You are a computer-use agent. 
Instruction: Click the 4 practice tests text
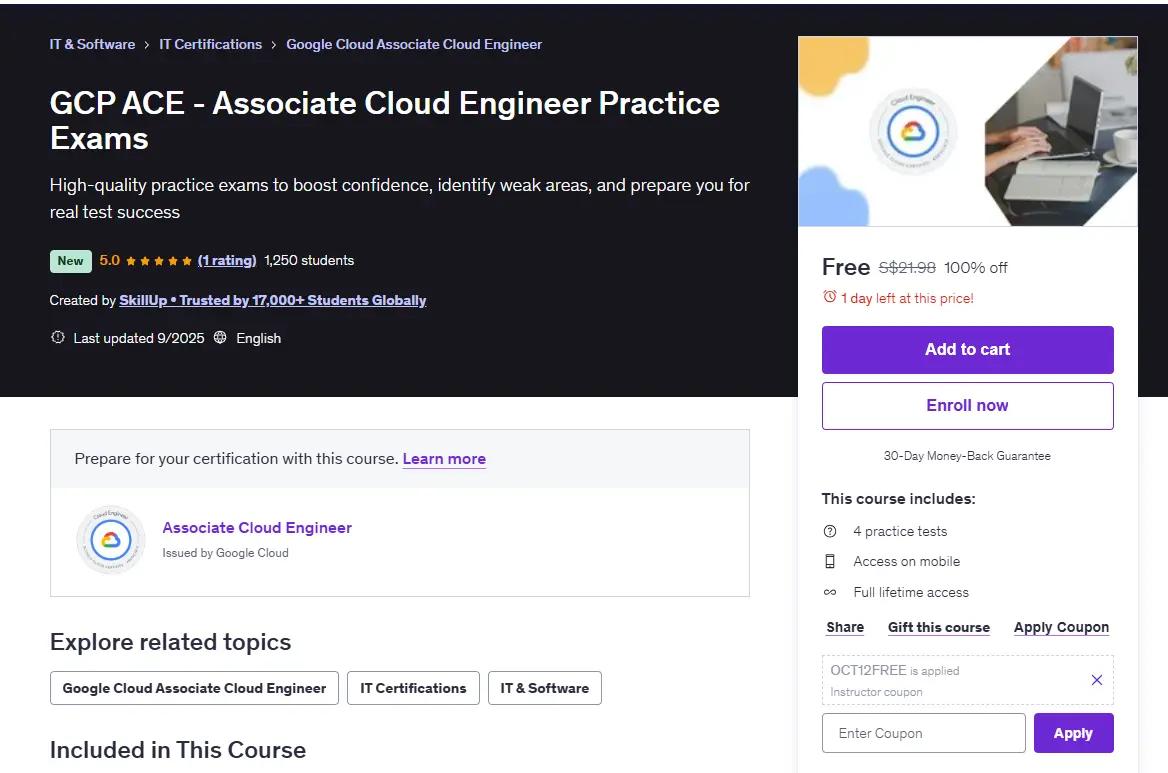point(900,531)
